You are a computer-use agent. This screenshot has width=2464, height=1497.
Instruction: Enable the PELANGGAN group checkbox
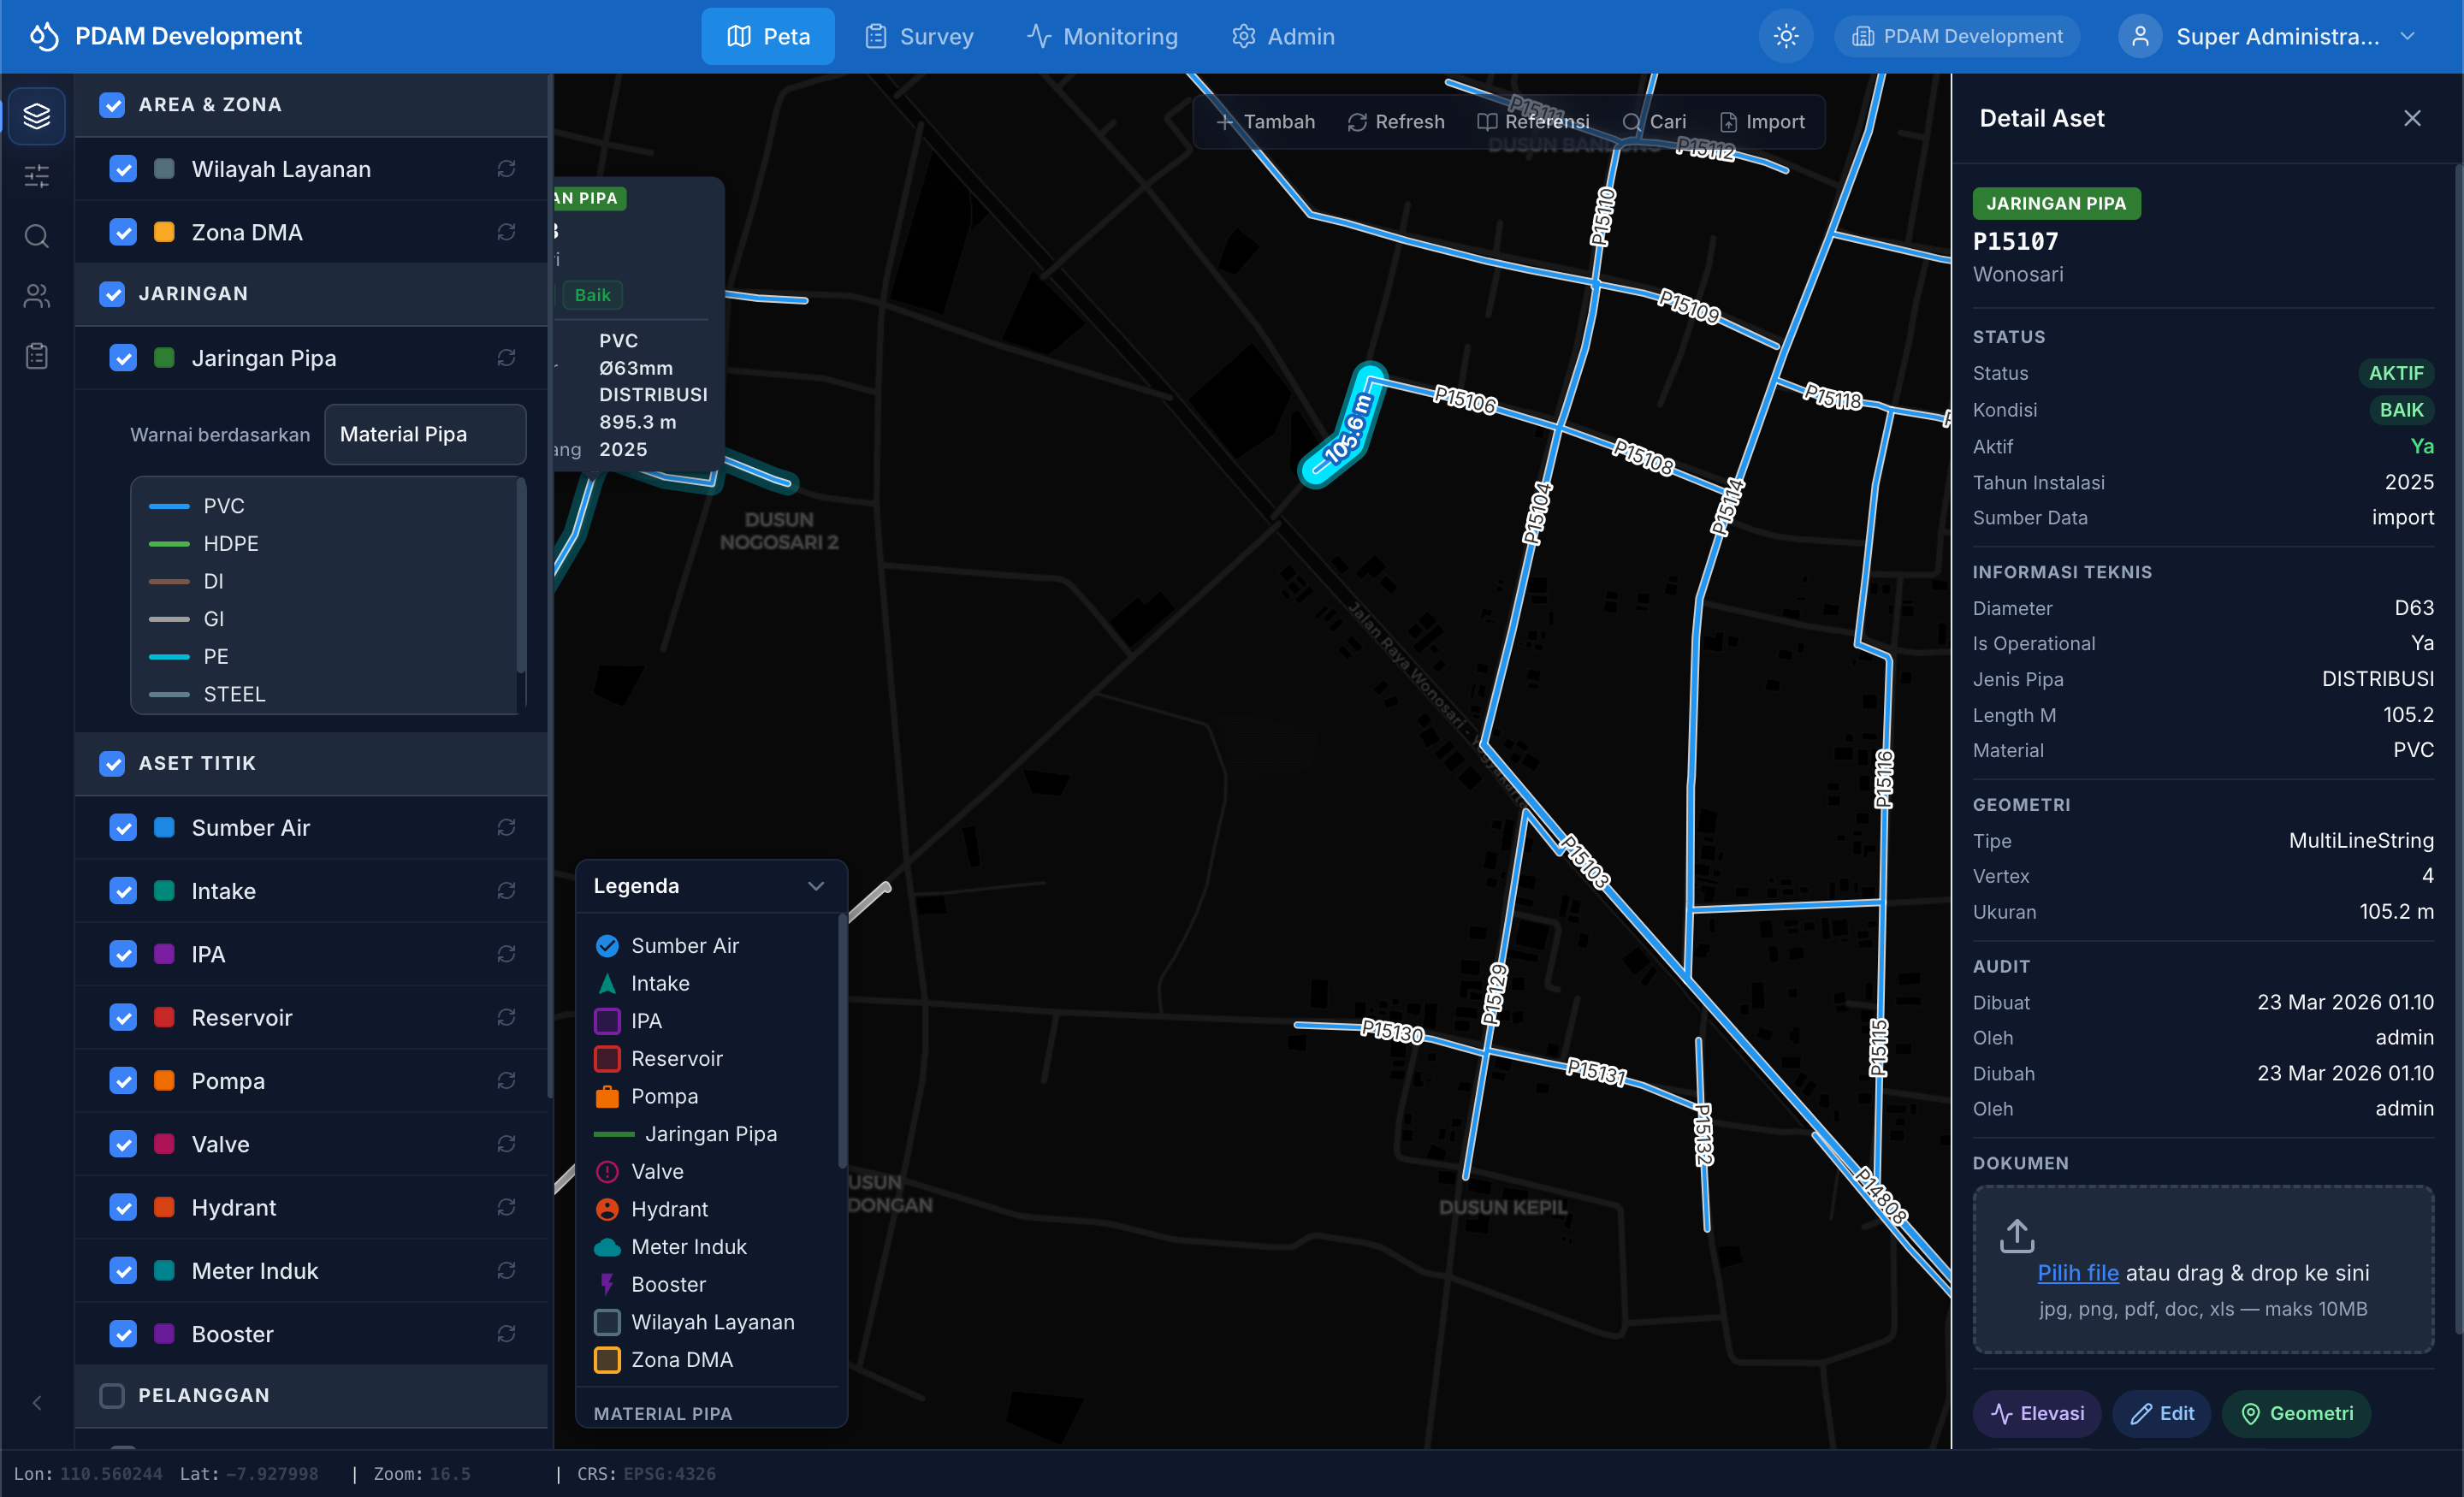[112, 1395]
